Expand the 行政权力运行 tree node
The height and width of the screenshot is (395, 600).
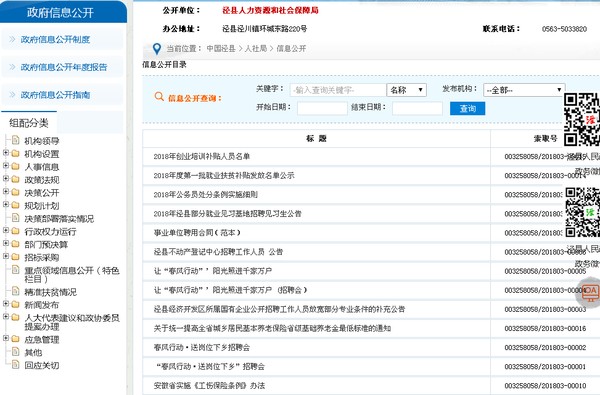tap(6, 230)
